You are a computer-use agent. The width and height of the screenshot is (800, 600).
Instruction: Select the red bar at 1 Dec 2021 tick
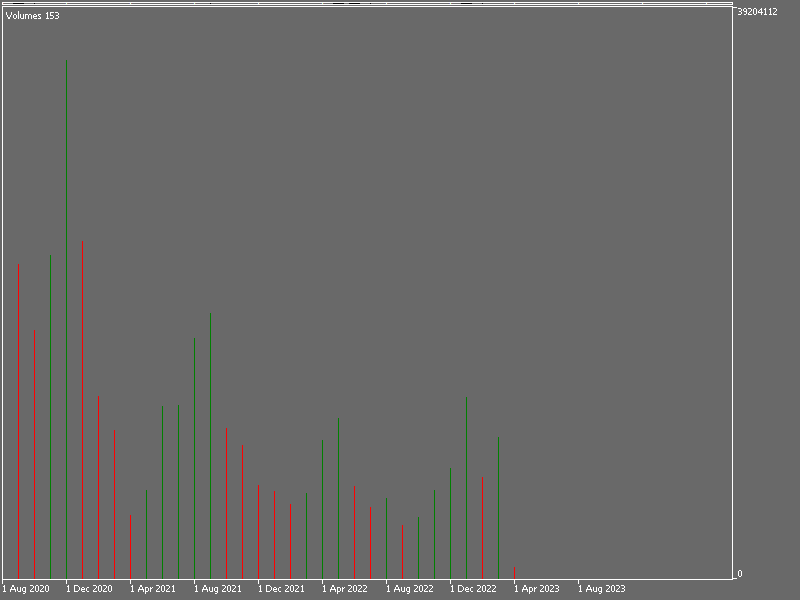point(259,532)
